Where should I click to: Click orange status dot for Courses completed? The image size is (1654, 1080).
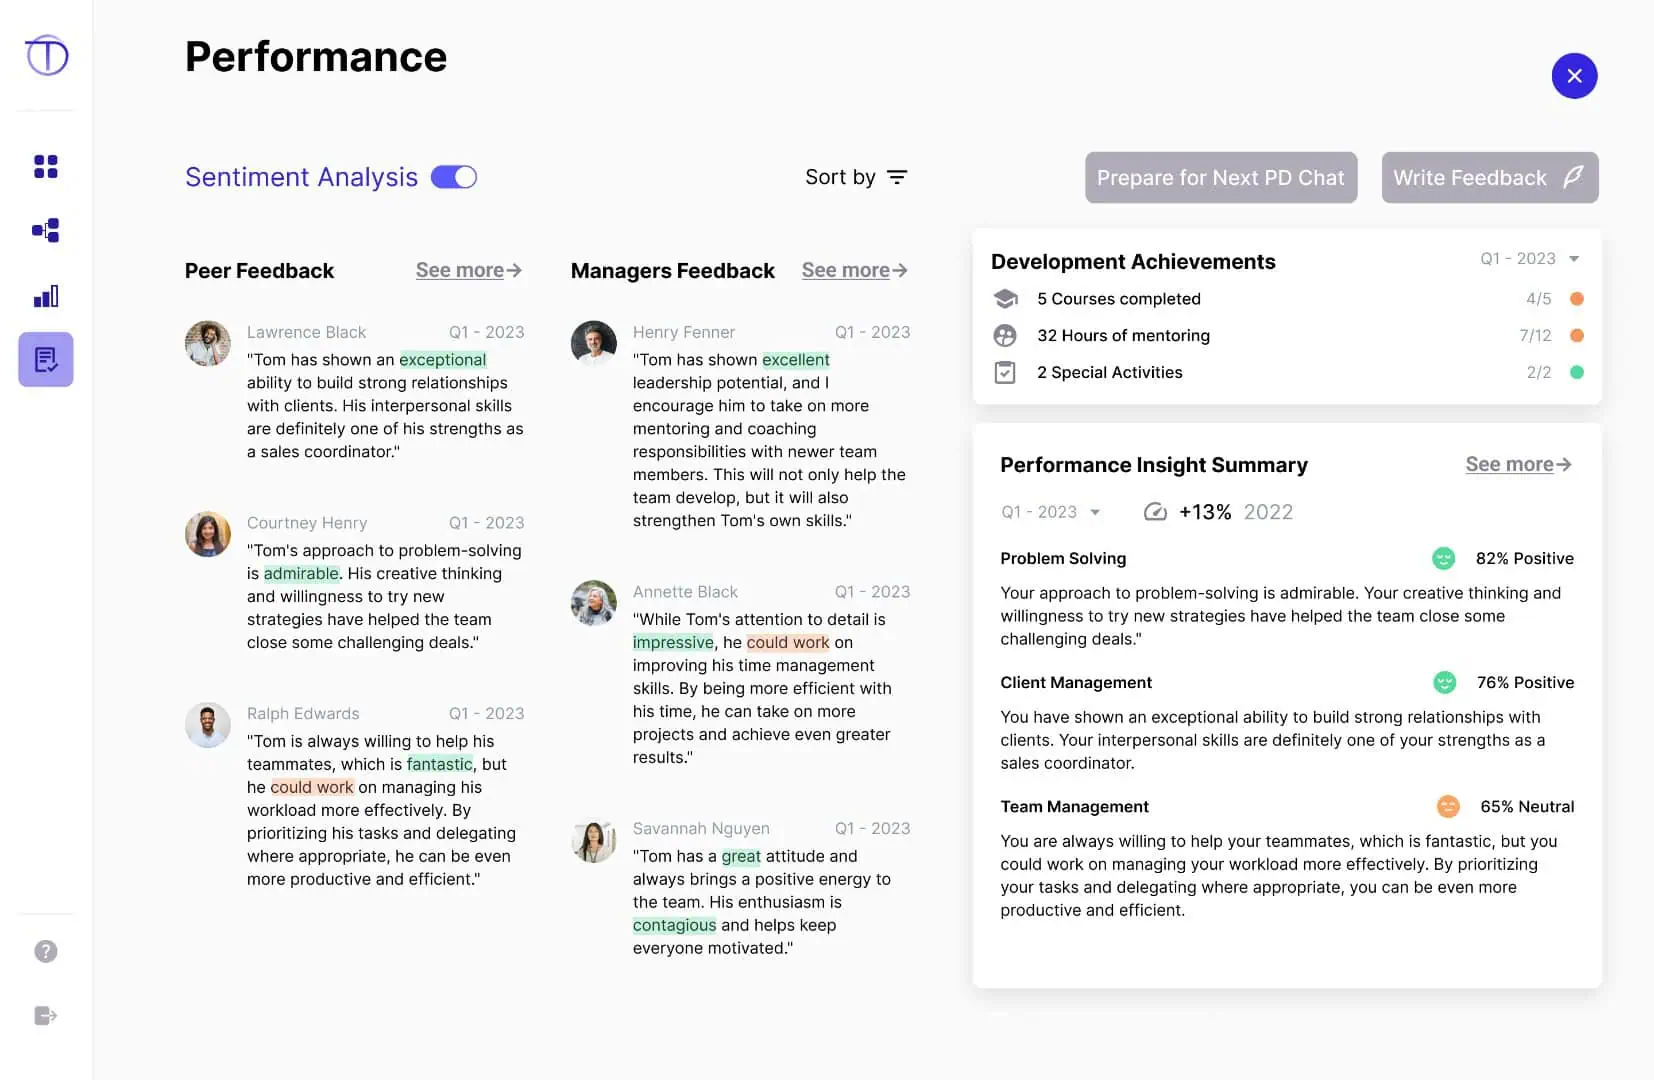click(1577, 299)
